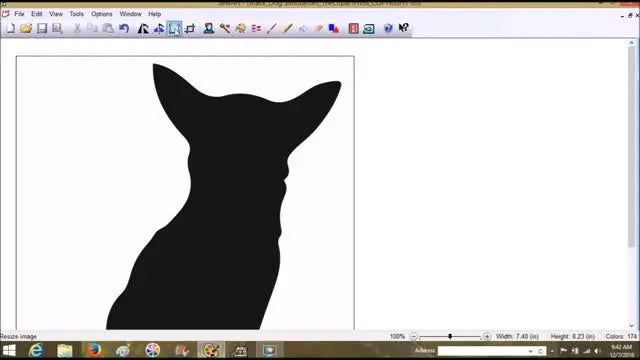The width and height of the screenshot is (640, 360).
Task: Select the yellow pencil tool
Action: coord(287,28)
